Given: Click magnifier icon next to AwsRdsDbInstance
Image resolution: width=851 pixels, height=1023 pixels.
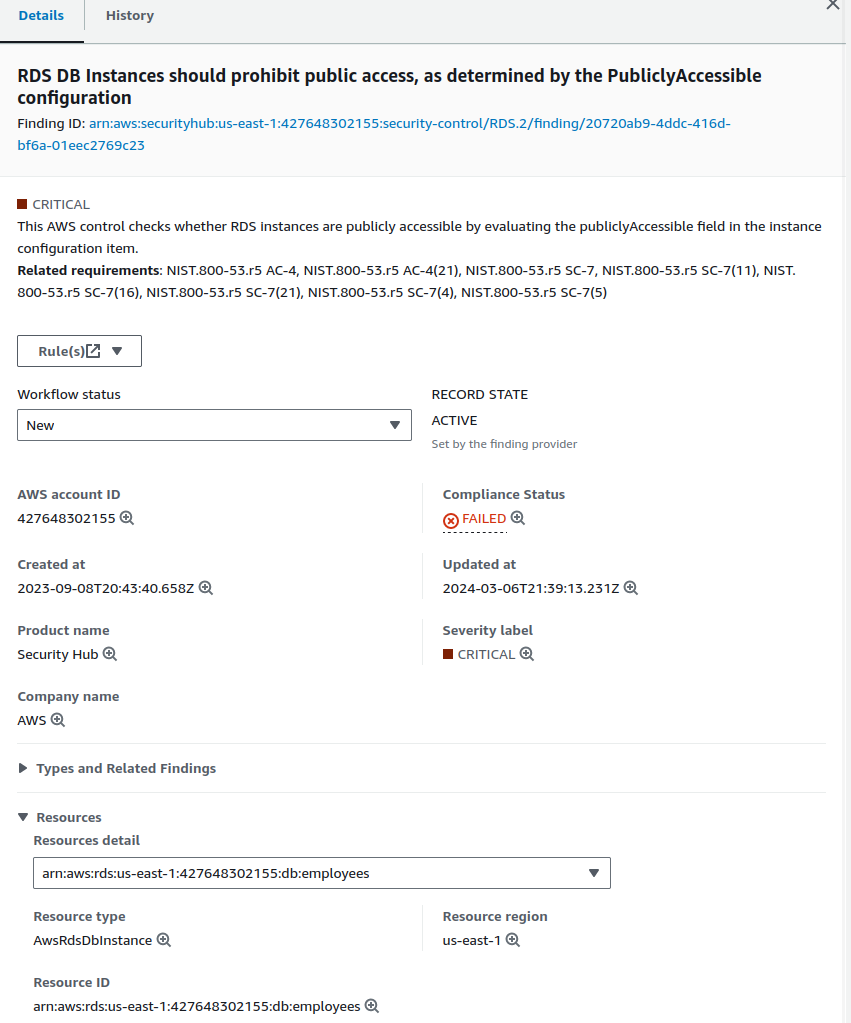Looking at the screenshot, I should point(164,940).
